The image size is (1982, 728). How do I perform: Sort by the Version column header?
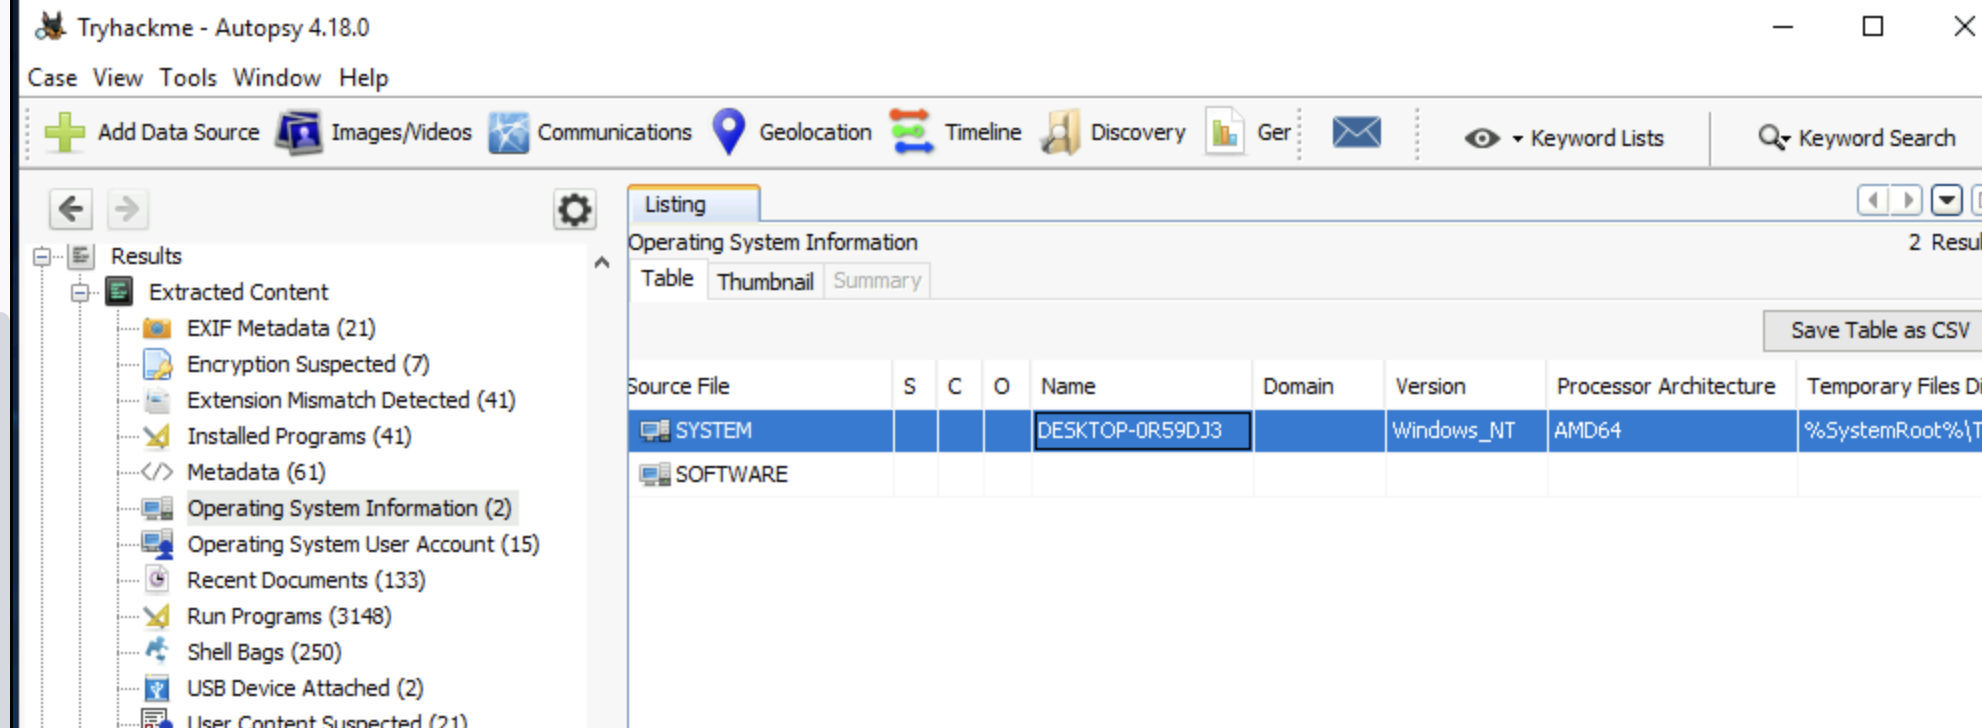pos(1466,386)
